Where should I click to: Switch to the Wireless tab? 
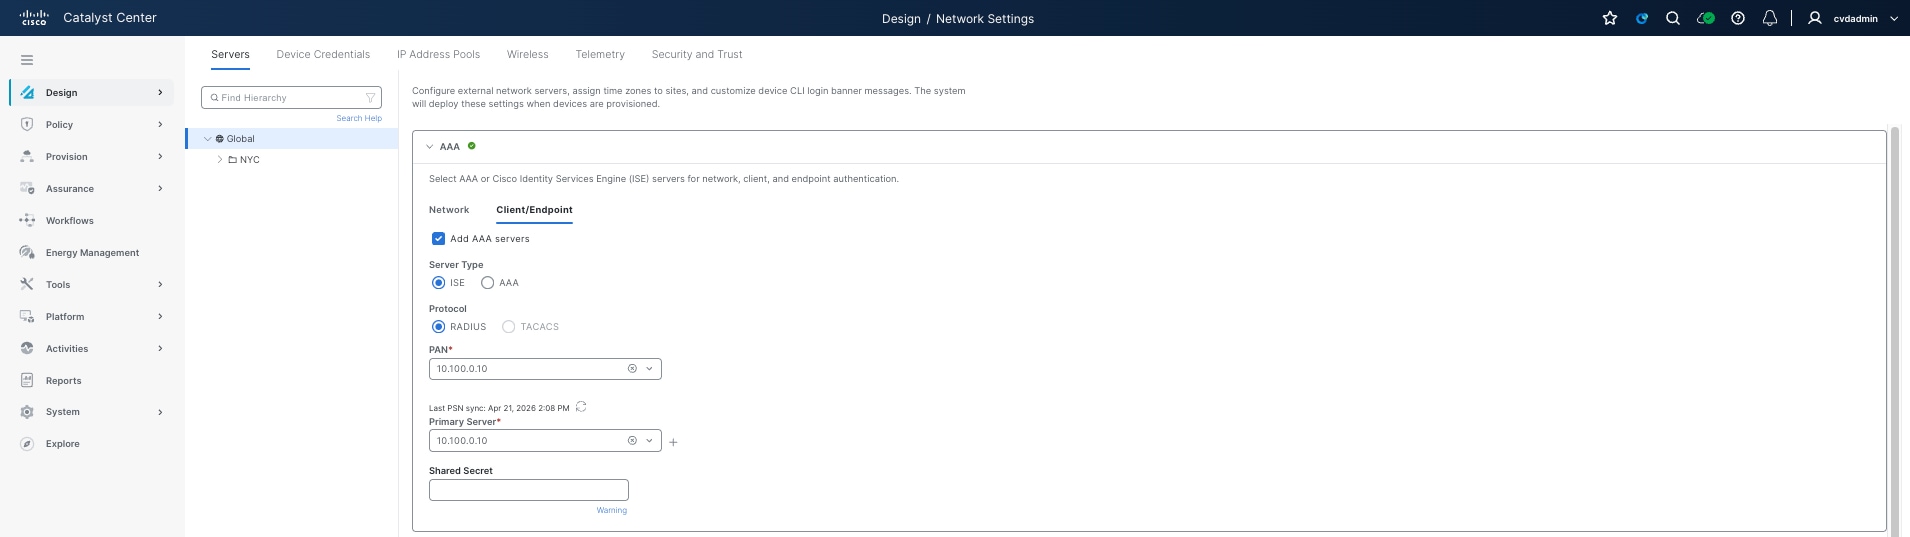(x=527, y=54)
